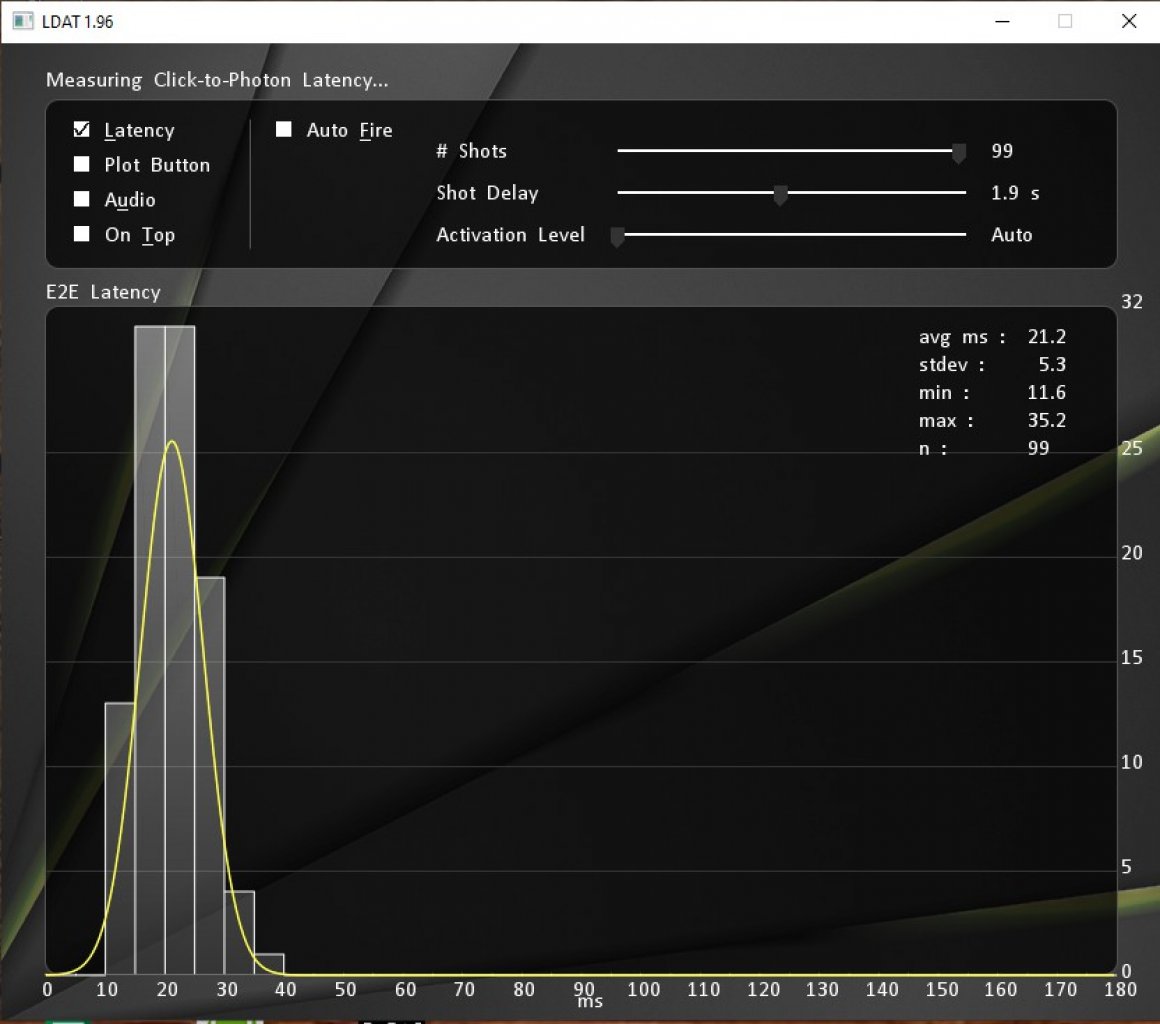Enable the Plot Button checkbox
The height and width of the screenshot is (1024, 1160).
81,164
